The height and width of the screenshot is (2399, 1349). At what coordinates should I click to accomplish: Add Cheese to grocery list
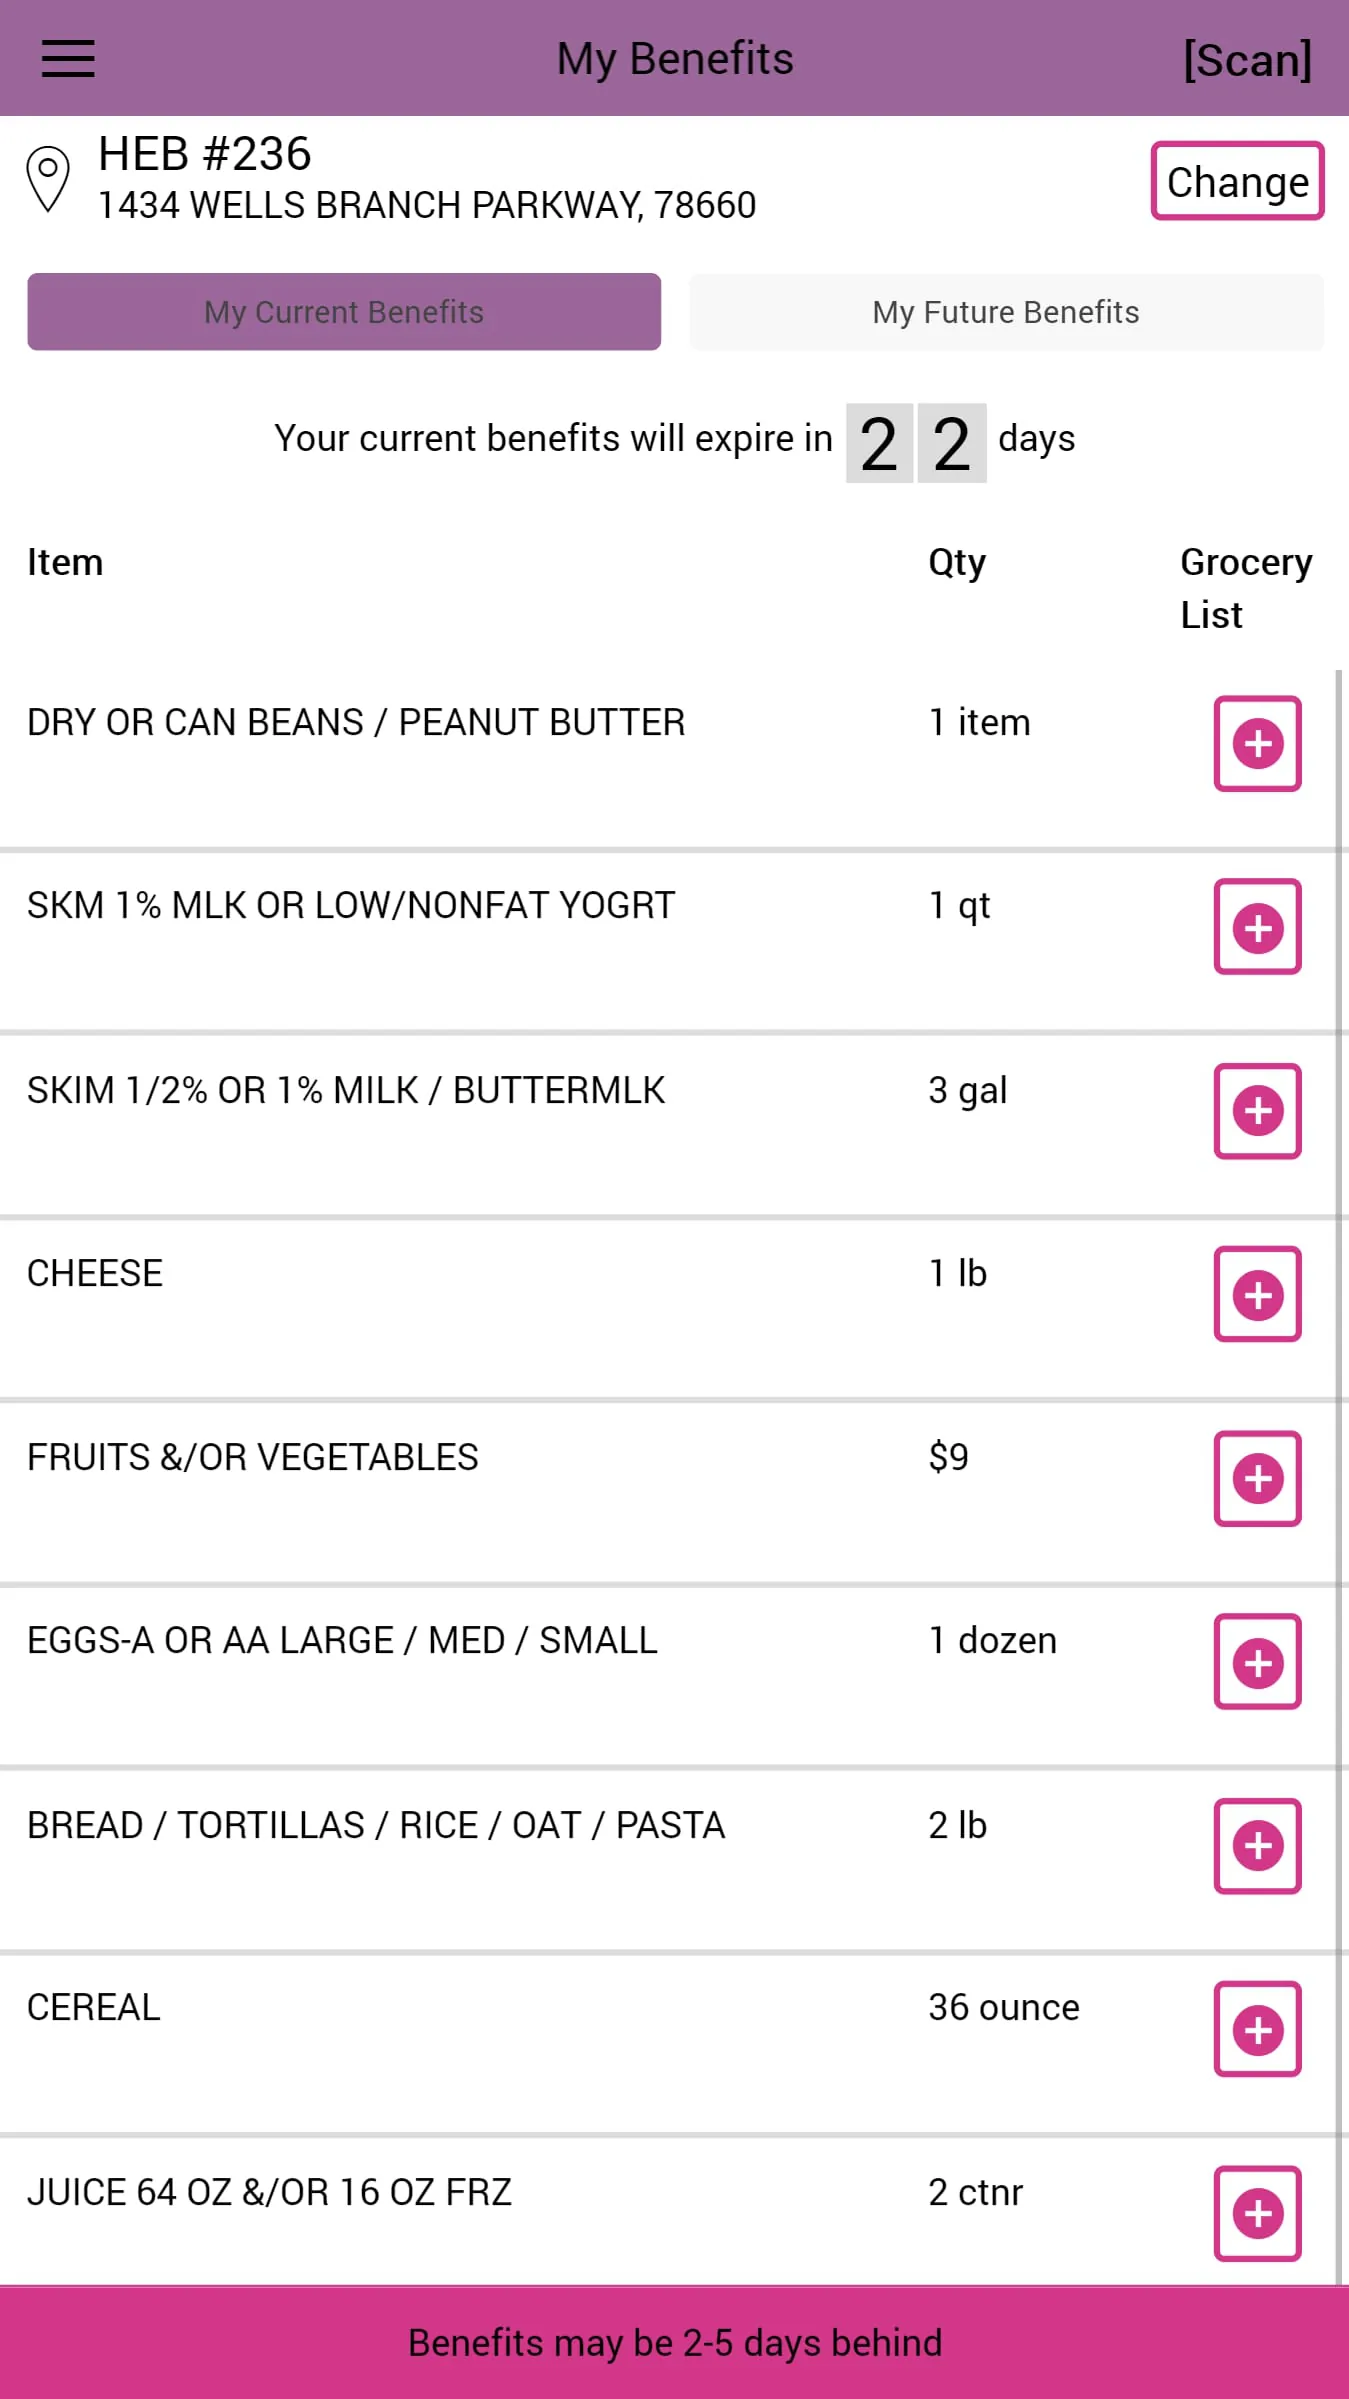click(1257, 1294)
